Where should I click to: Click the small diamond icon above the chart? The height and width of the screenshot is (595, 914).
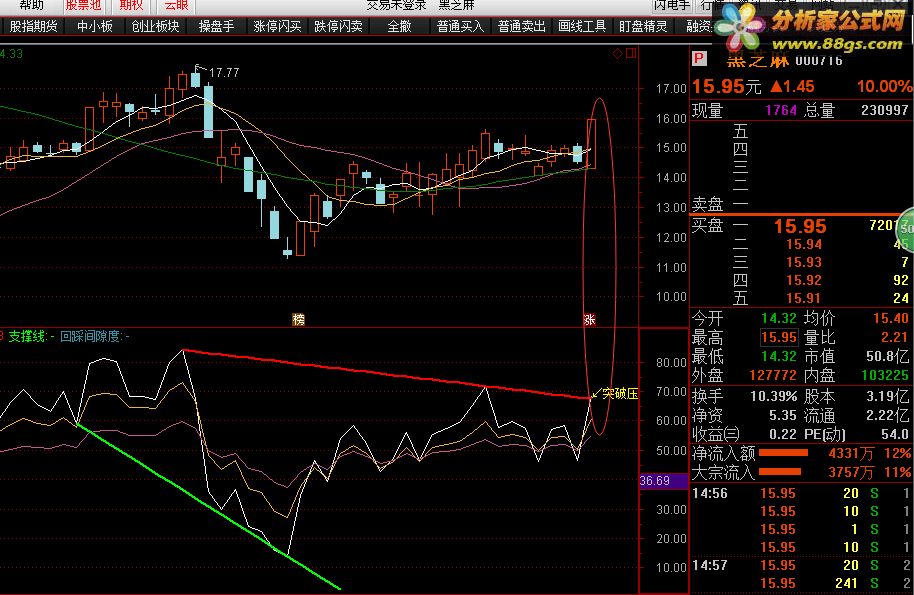617,54
